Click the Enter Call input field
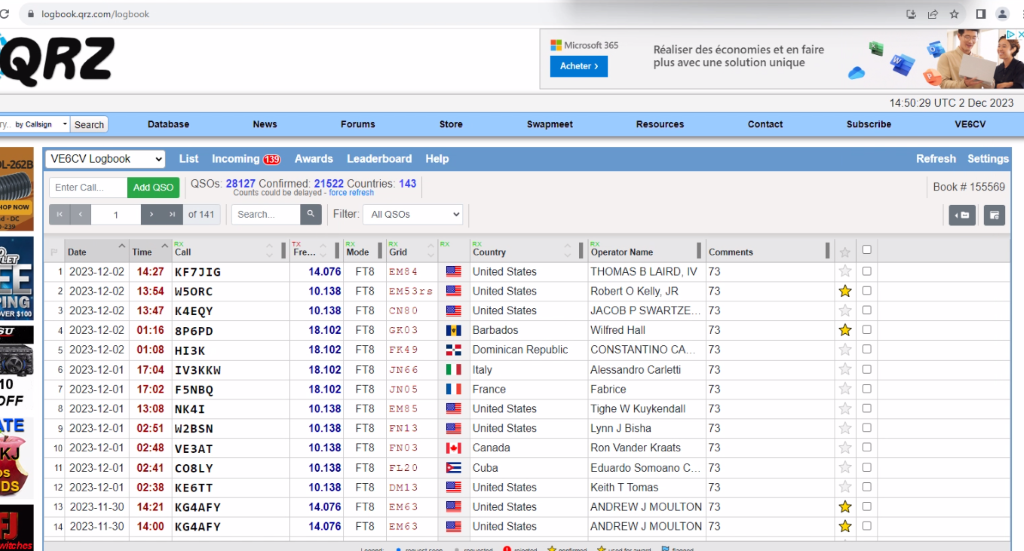 click(x=88, y=188)
